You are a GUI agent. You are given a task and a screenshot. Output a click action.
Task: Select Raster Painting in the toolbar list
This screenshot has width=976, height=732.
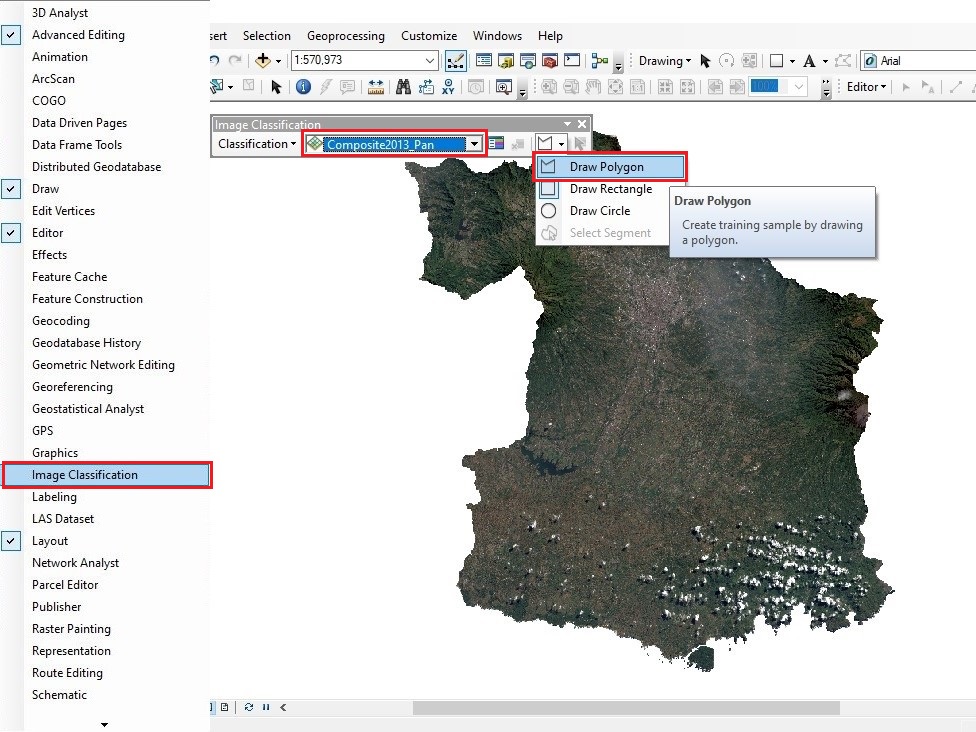click(x=71, y=629)
